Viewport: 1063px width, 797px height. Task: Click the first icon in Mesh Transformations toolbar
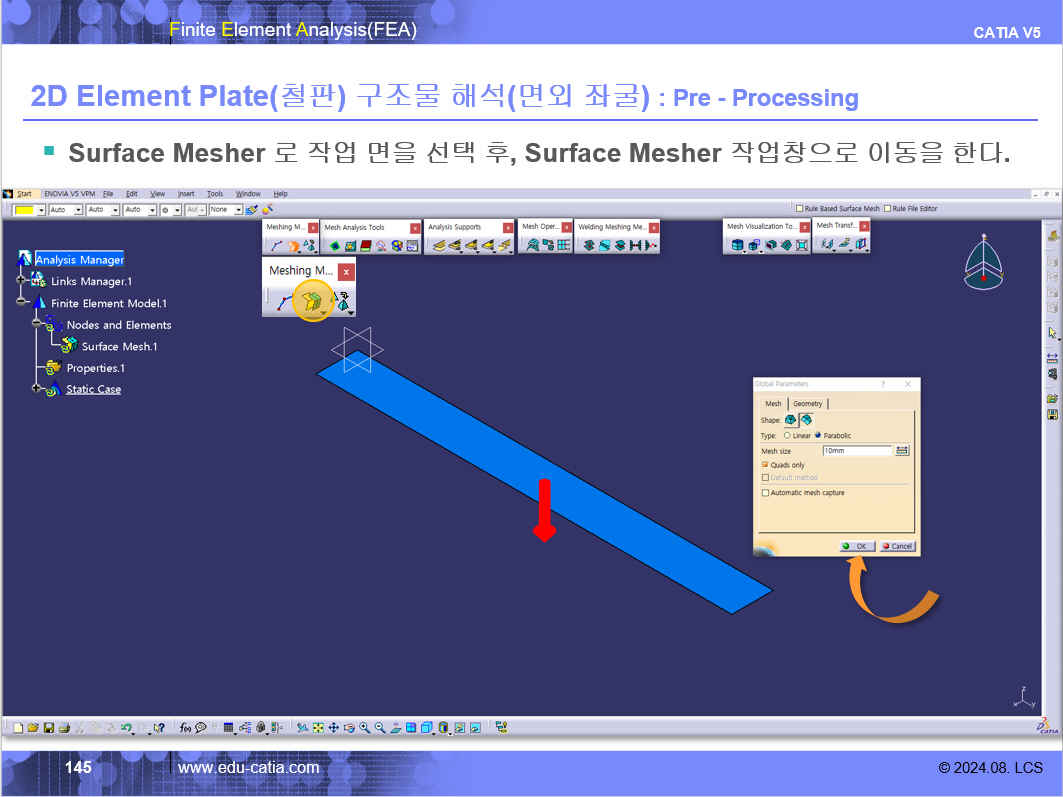(x=827, y=243)
